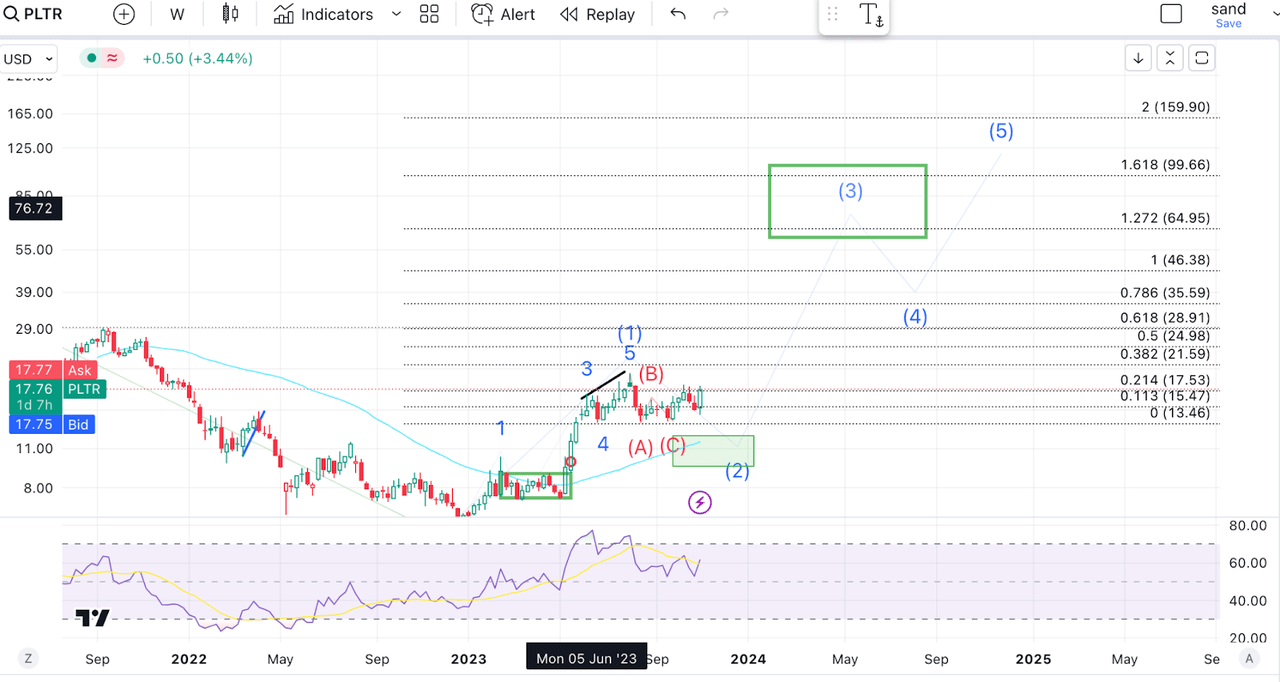The image size is (1280, 682).
Task: Toggle the green market status dot
Action: pyautogui.click(x=90, y=59)
